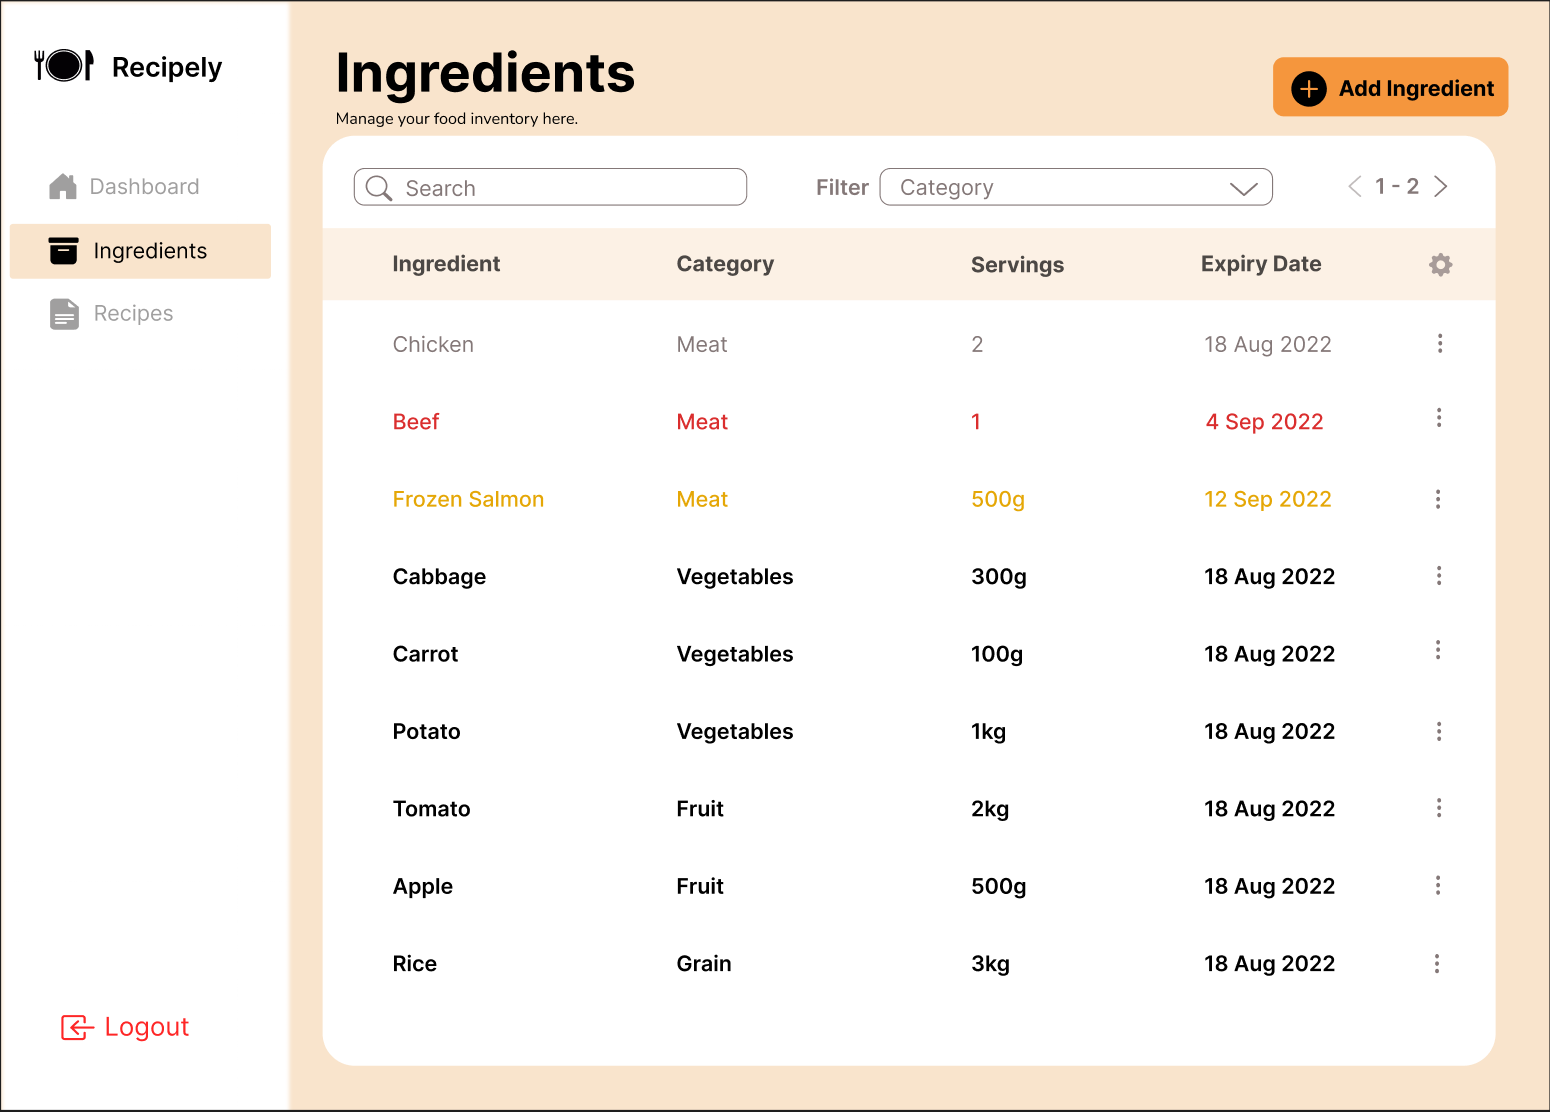The image size is (1550, 1112).
Task: Open the three-dot menu for Rice row
Action: click(x=1437, y=963)
